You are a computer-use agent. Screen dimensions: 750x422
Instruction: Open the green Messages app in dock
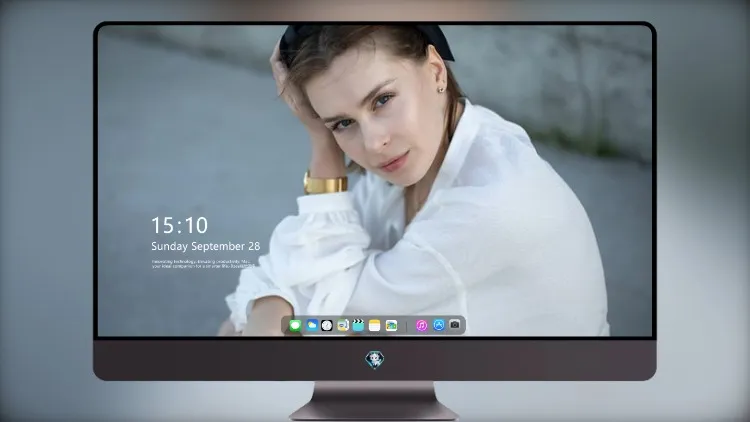[x=295, y=326]
